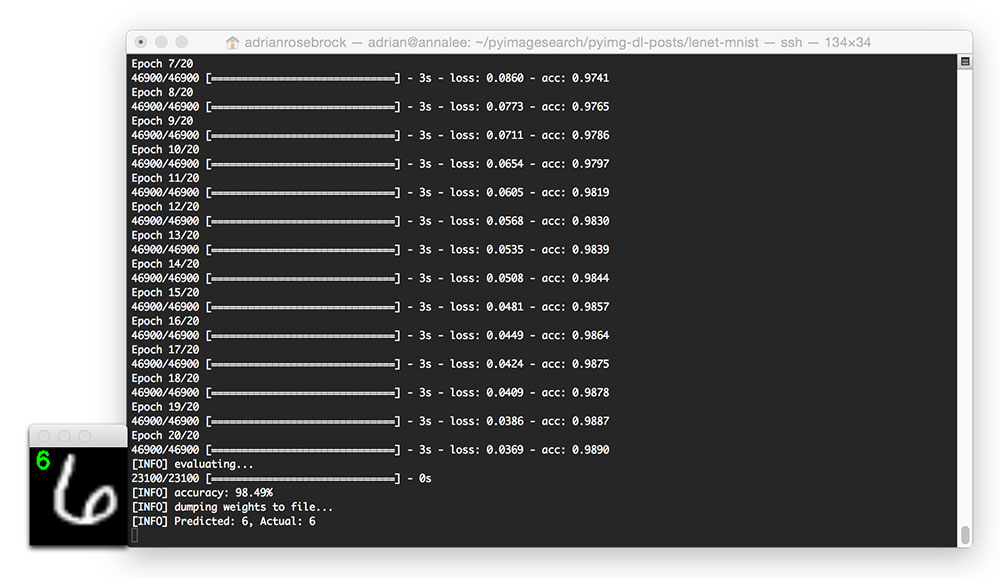Click 'loss: 0.0369' value
Screen dimensions: 1000x578
click(x=487, y=450)
